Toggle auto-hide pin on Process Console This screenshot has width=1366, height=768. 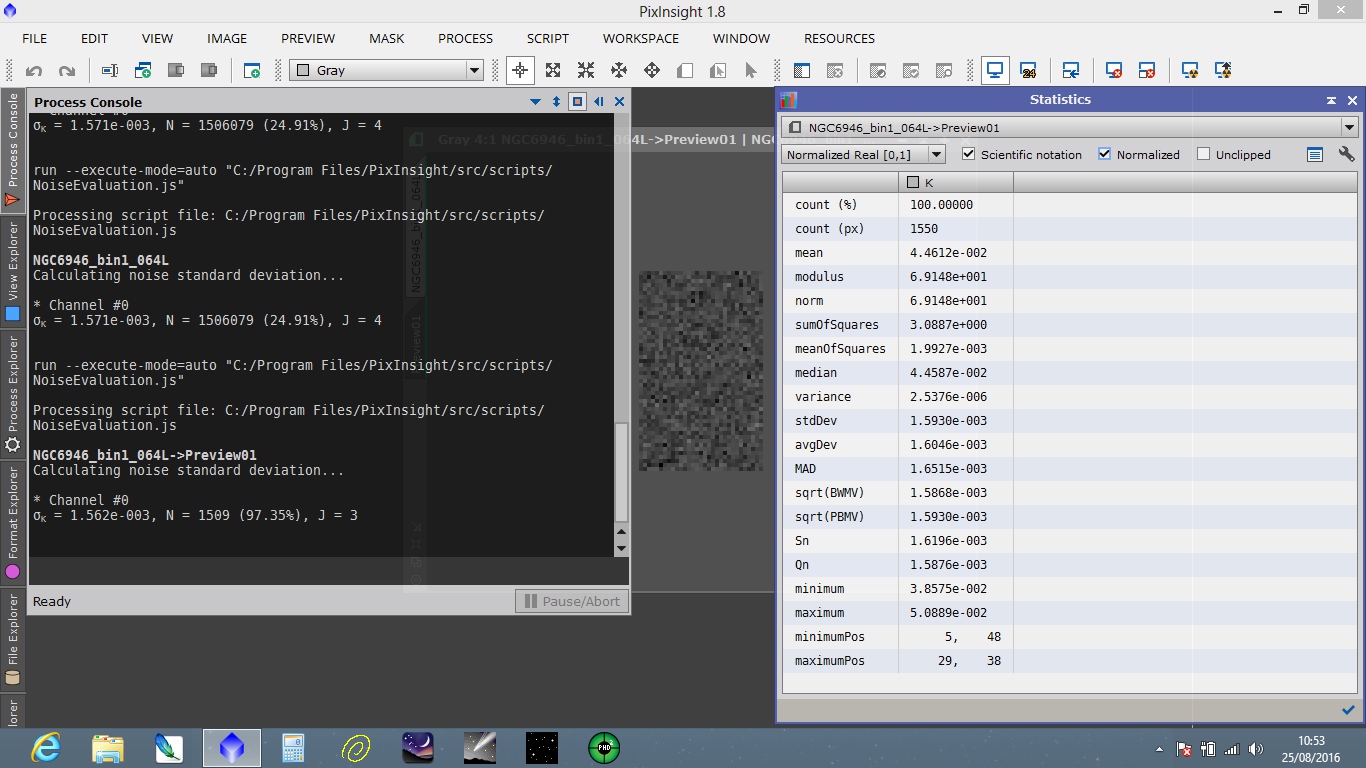tap(577, 101)
